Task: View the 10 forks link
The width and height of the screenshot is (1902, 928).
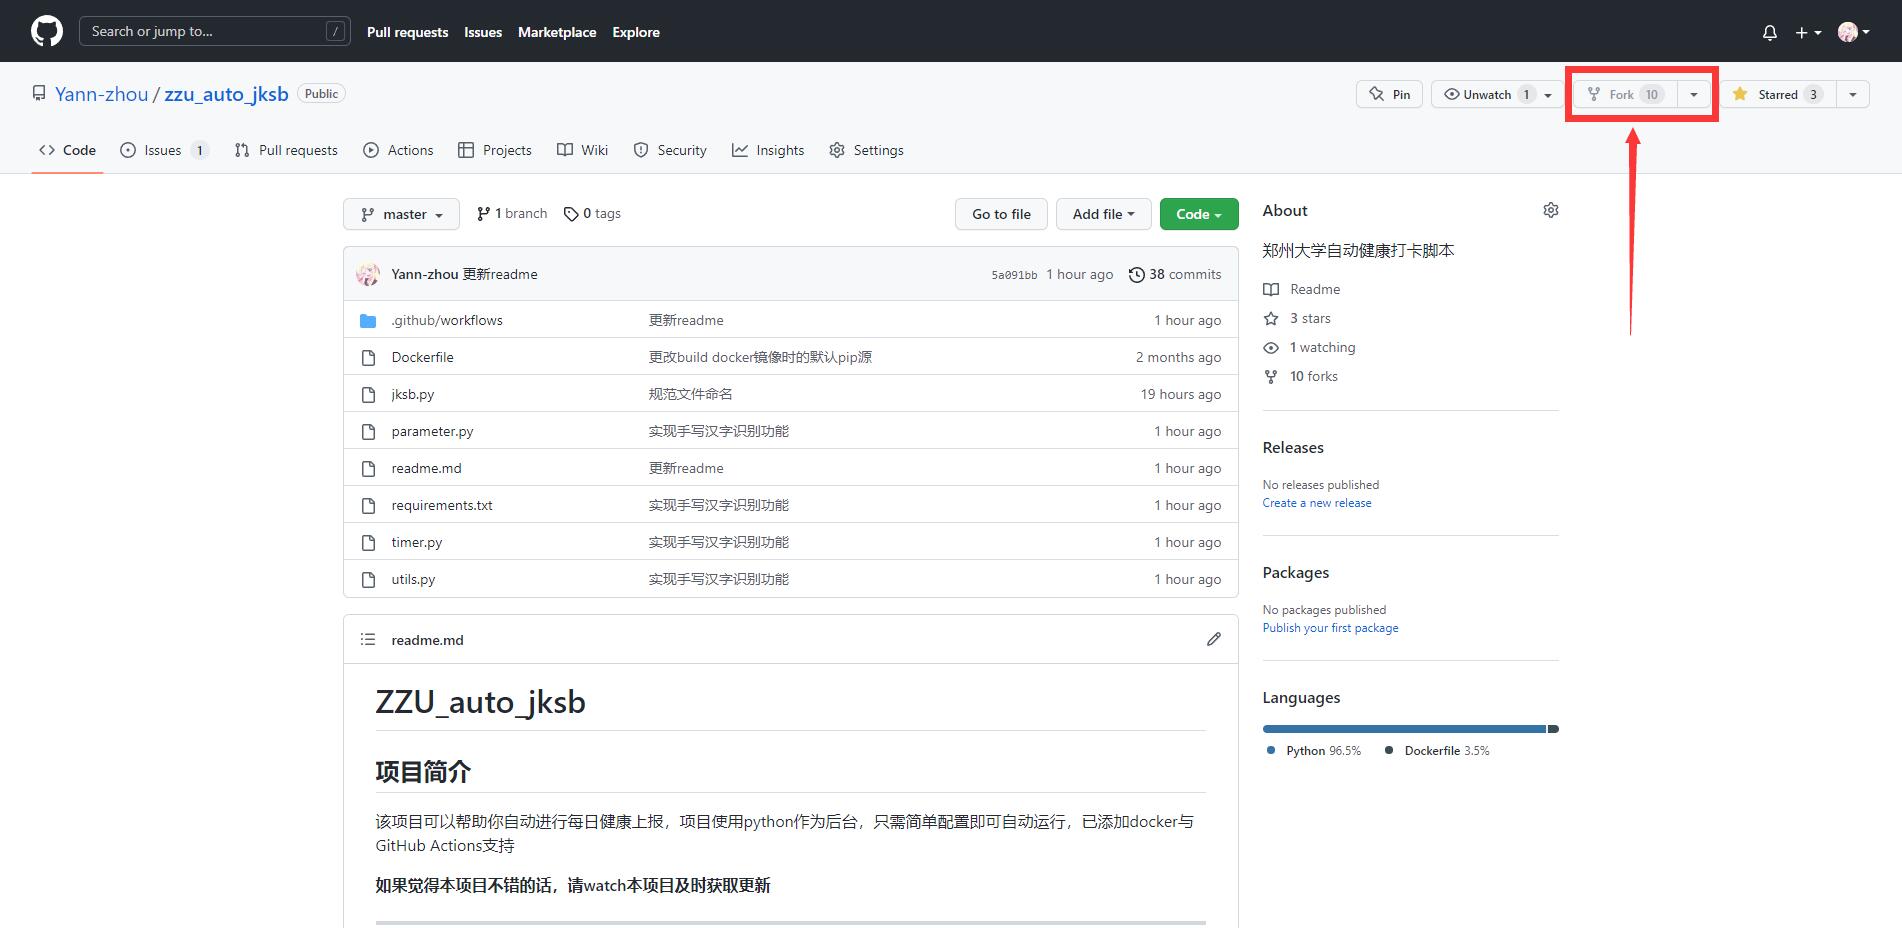Action: 1300,376
